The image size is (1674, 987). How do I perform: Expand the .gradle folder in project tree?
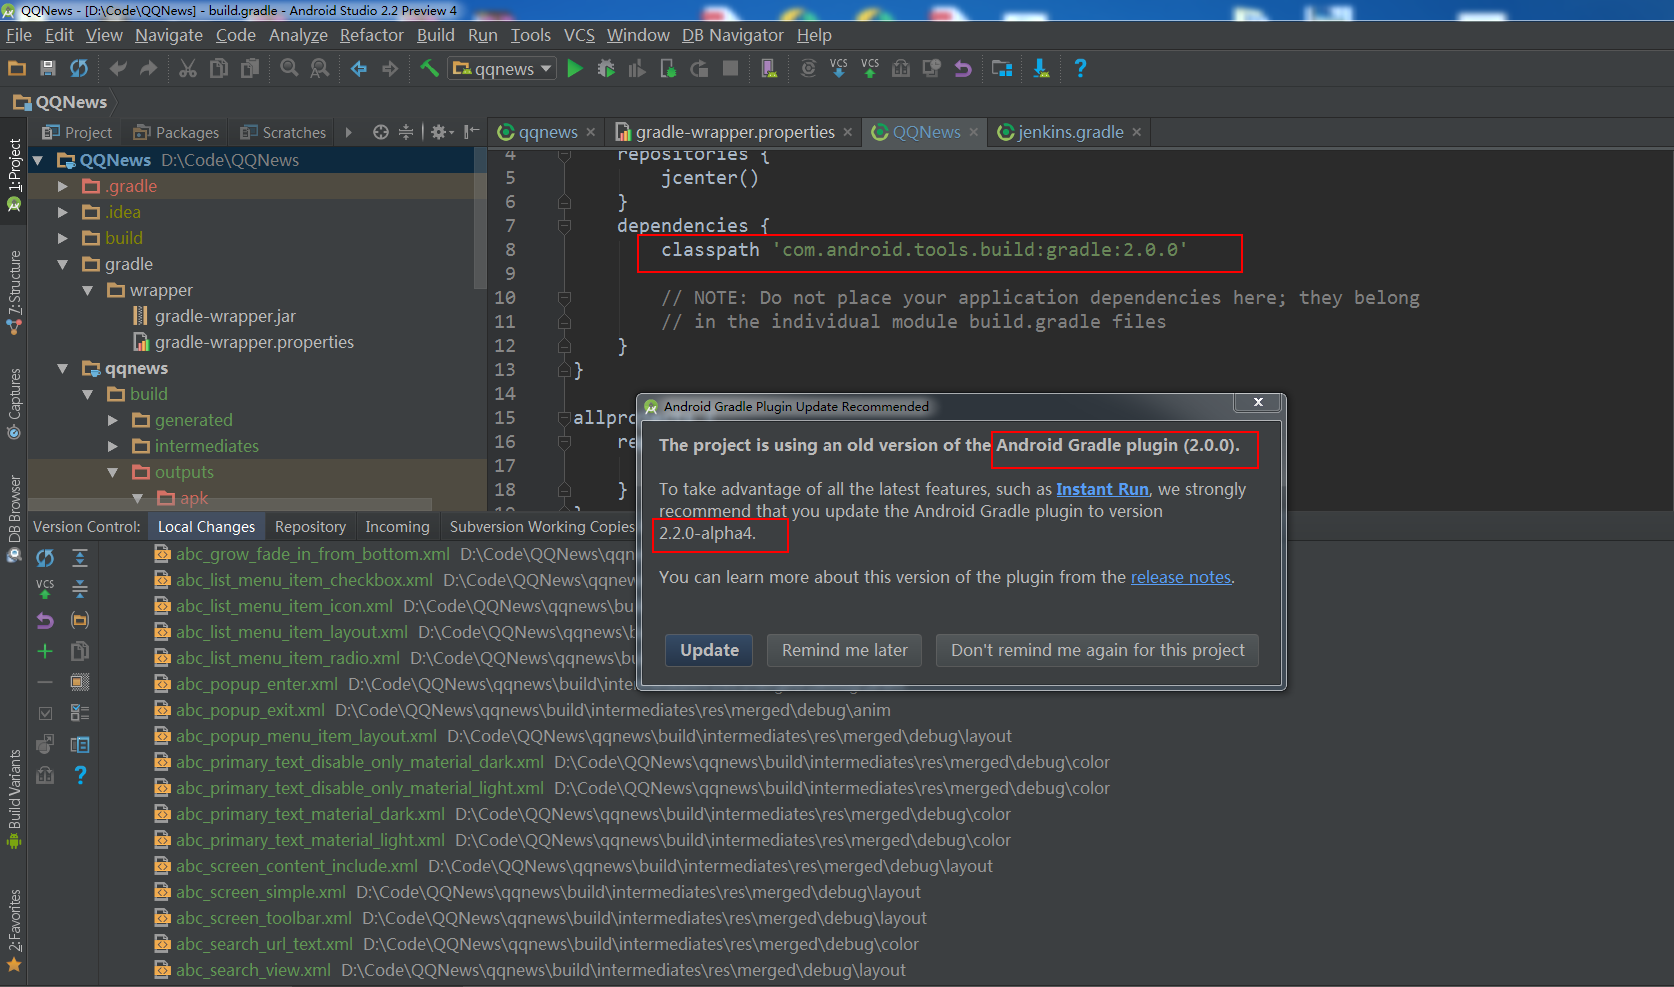[63, 186]
